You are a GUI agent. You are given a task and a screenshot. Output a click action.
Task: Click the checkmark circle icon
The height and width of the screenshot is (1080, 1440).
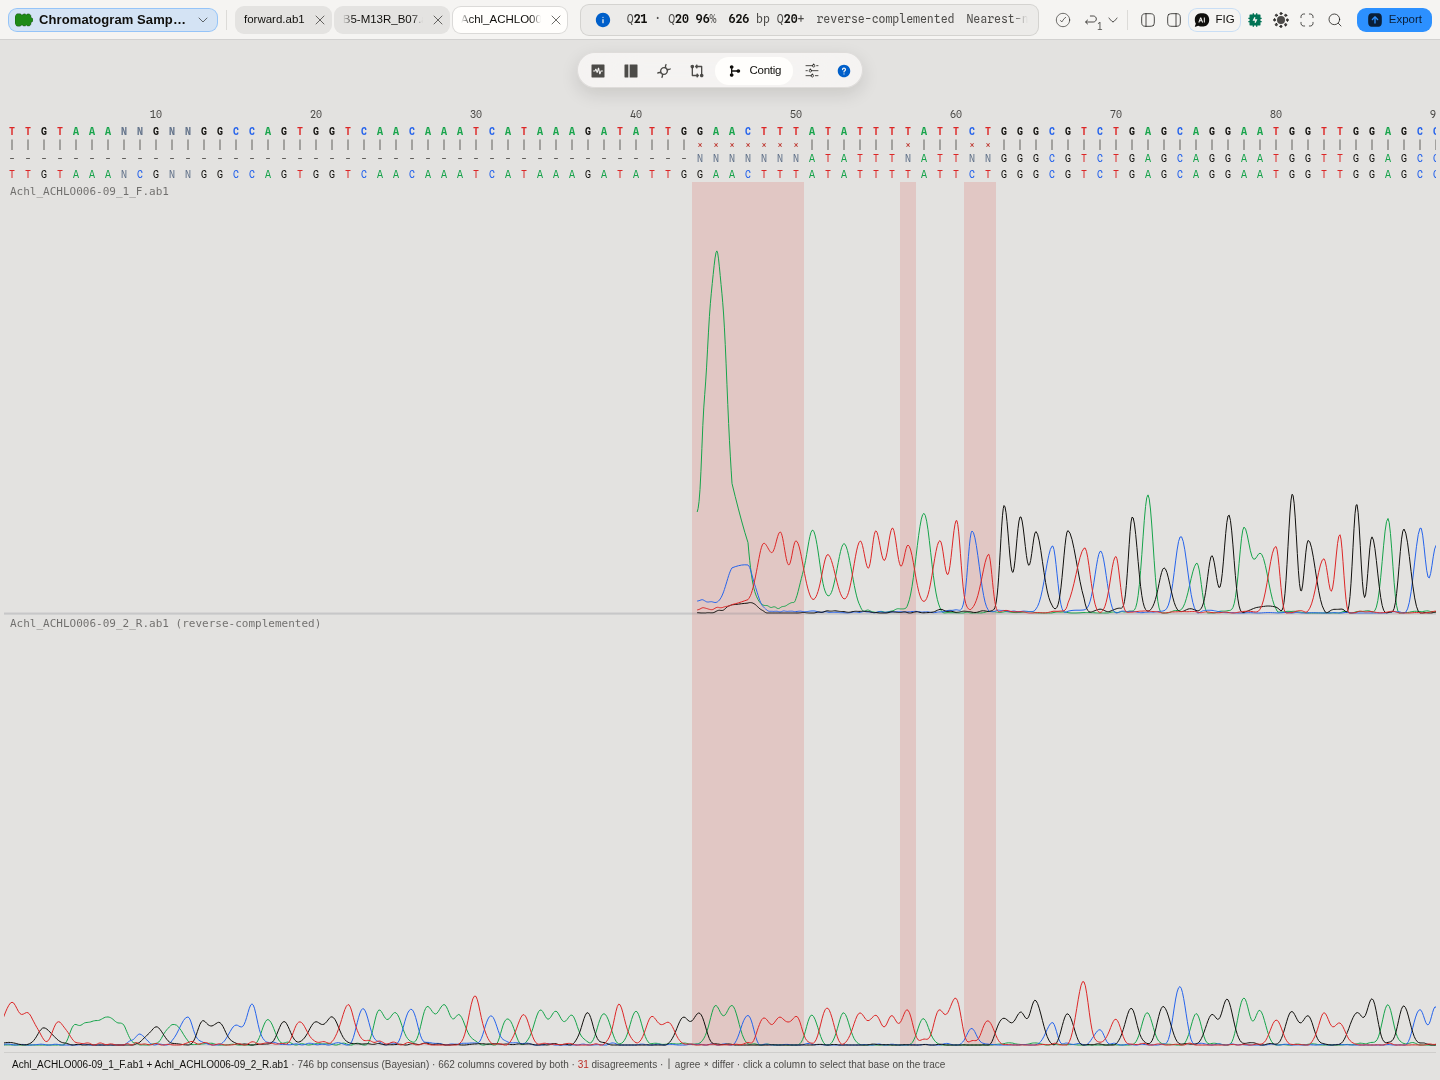coord(1063,20)
